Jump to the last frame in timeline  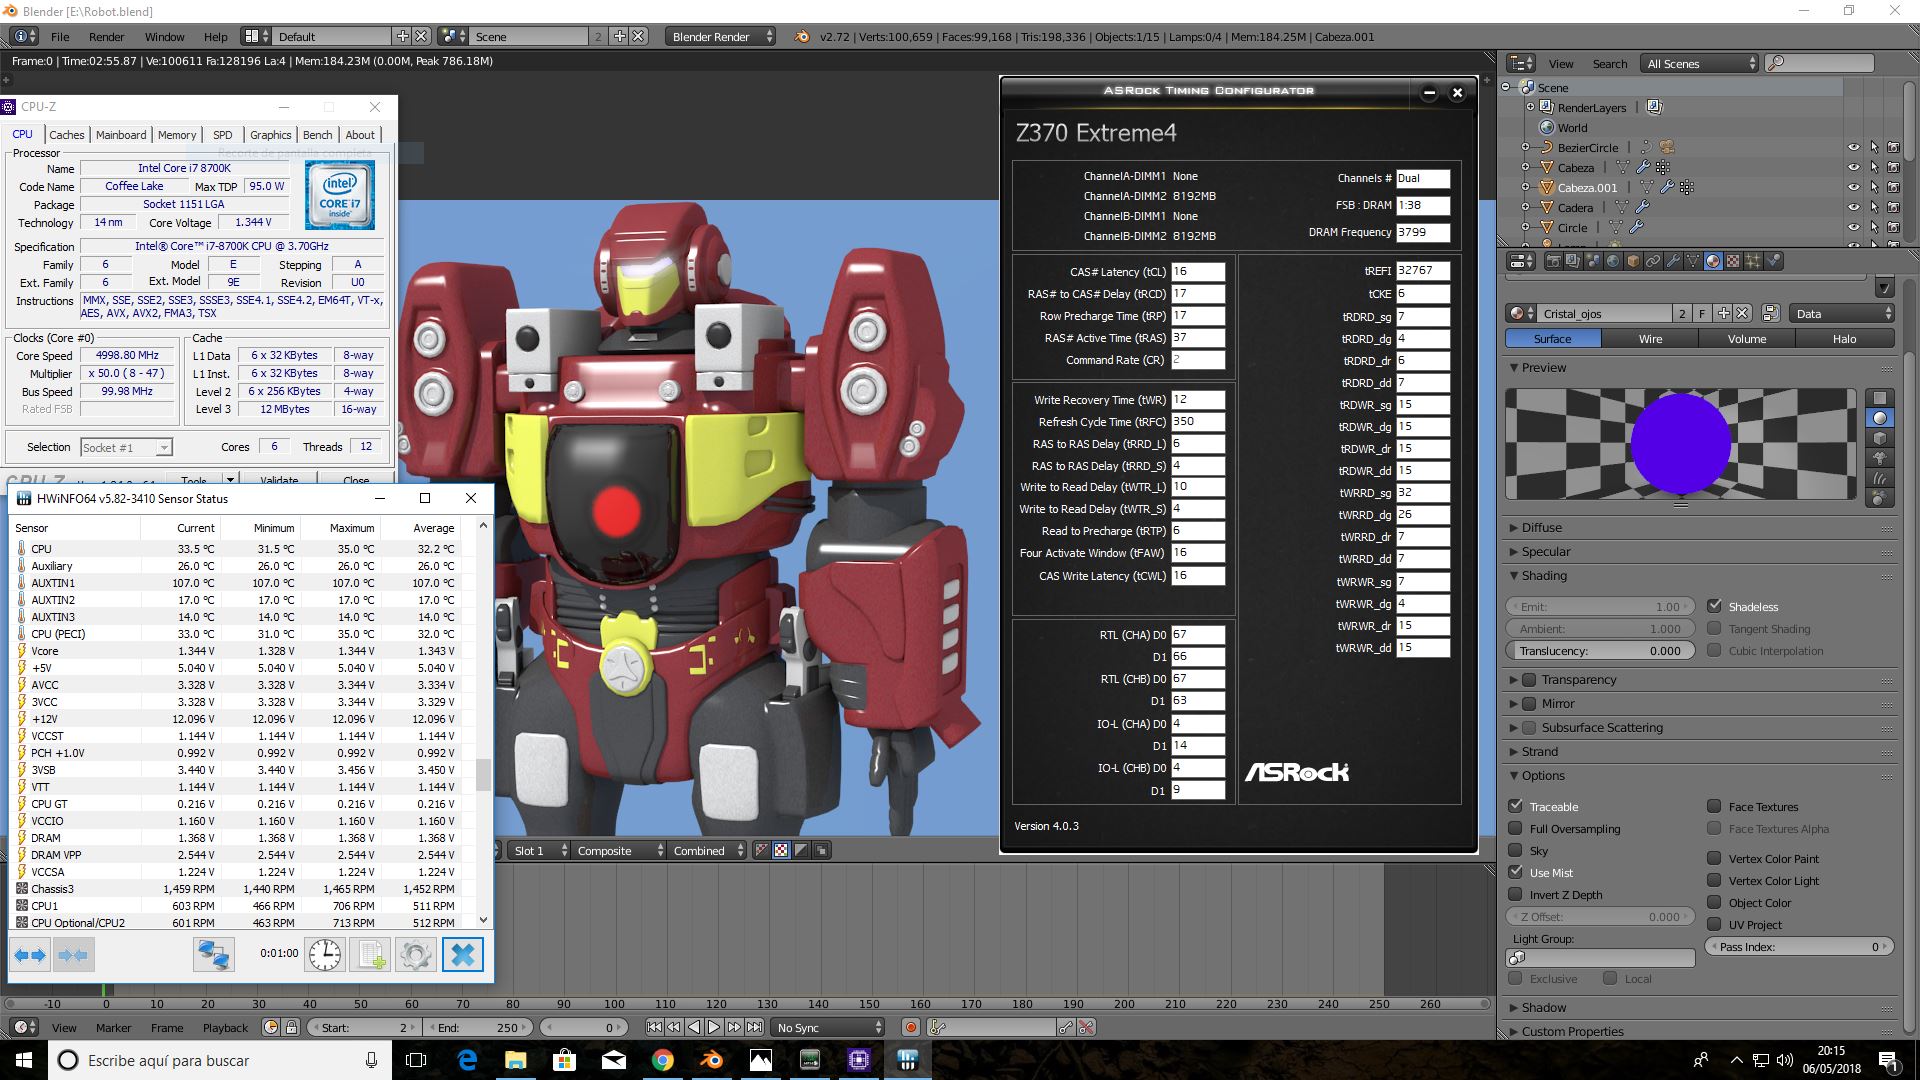tap(755, 1028)
